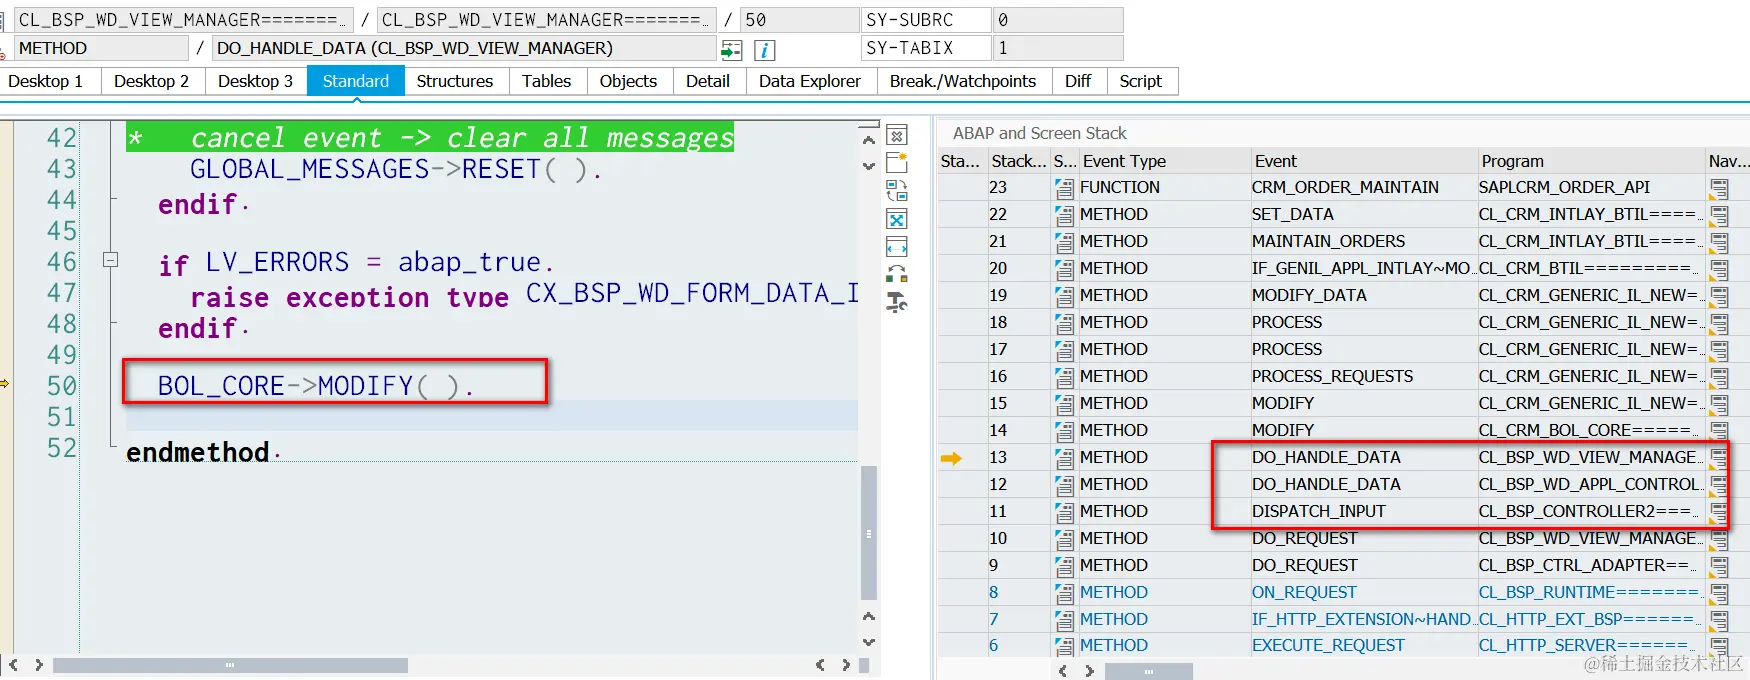This screenshot has width=1750, height=680.
Task: Select the Standard tab
Action: tap(355, 81)
